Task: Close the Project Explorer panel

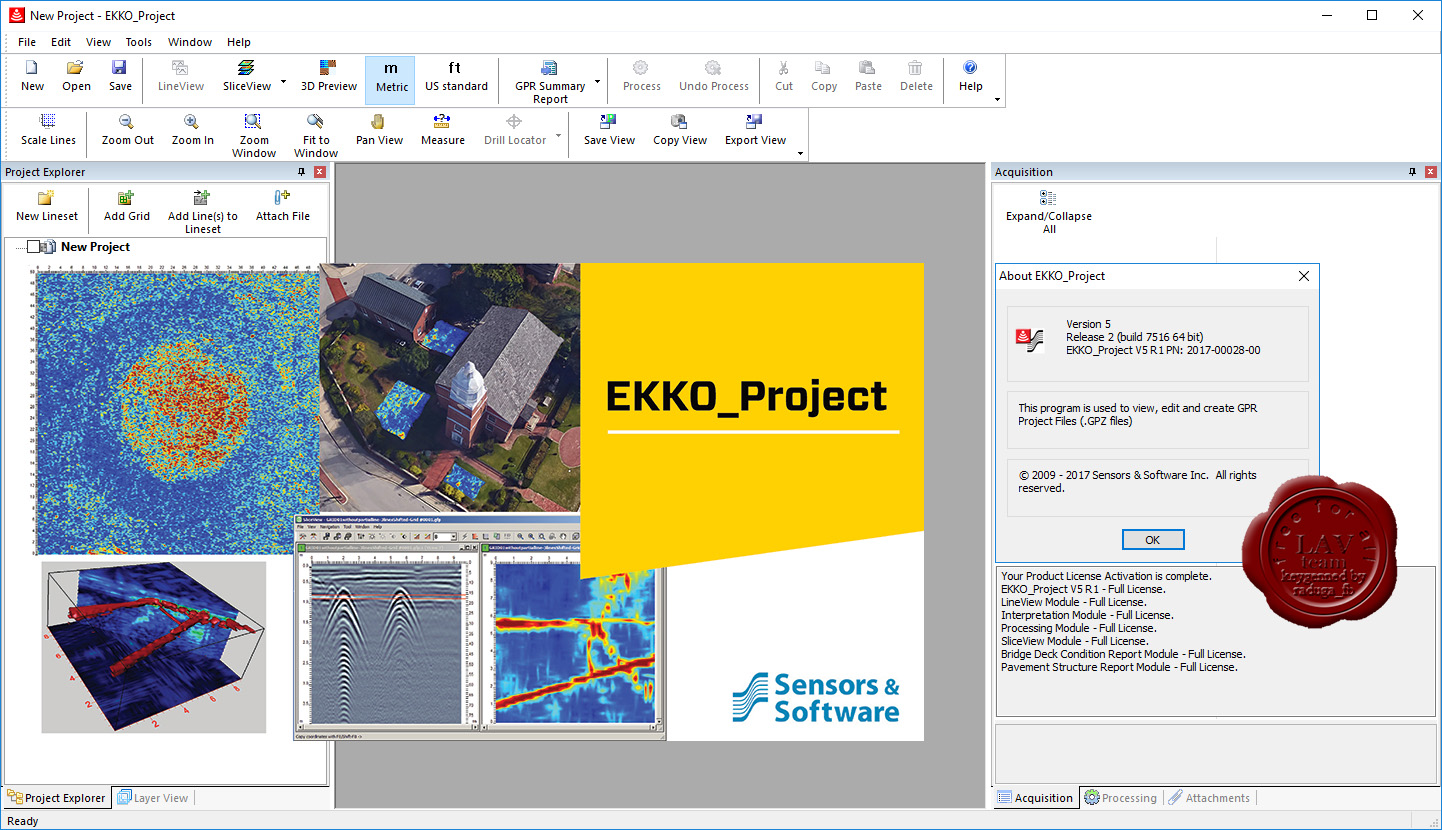Action: click(320, 172)
